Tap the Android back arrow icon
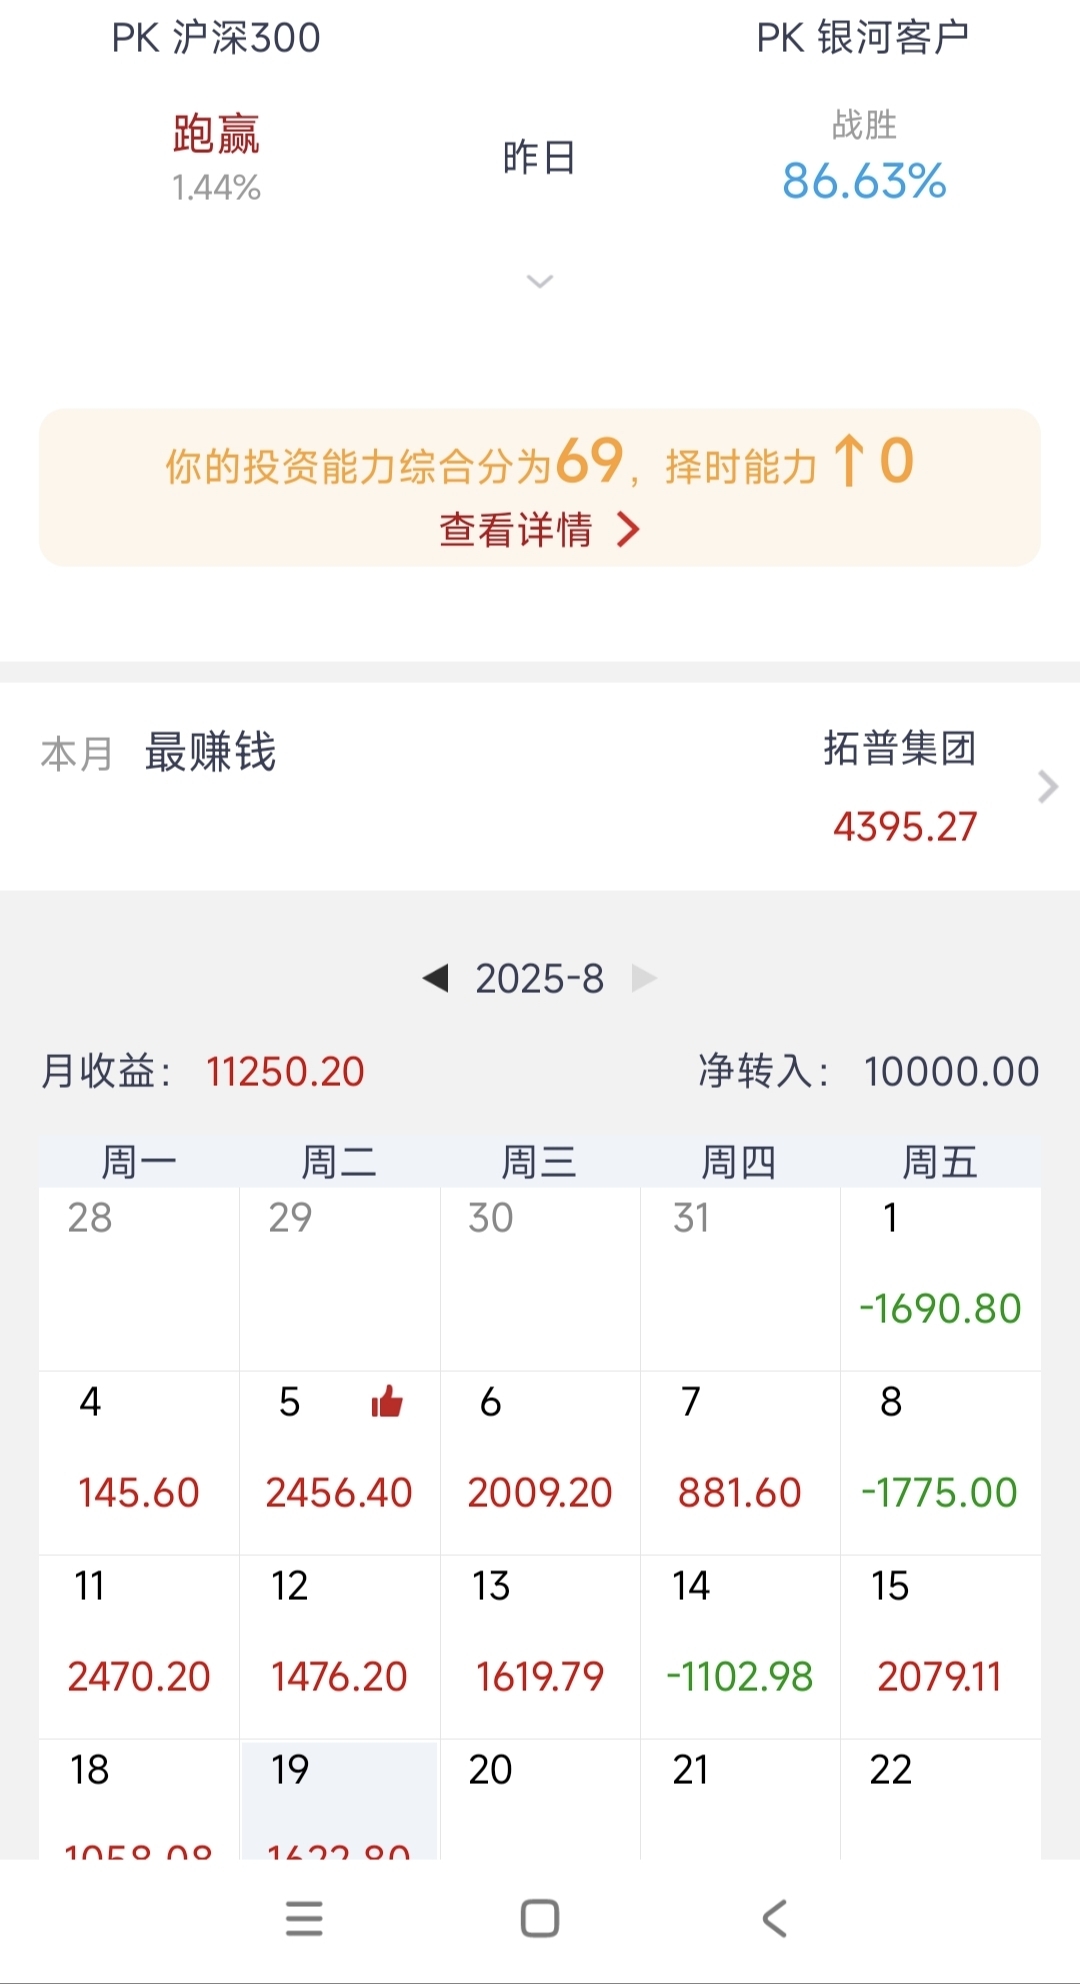 (x=775, y=1918)
